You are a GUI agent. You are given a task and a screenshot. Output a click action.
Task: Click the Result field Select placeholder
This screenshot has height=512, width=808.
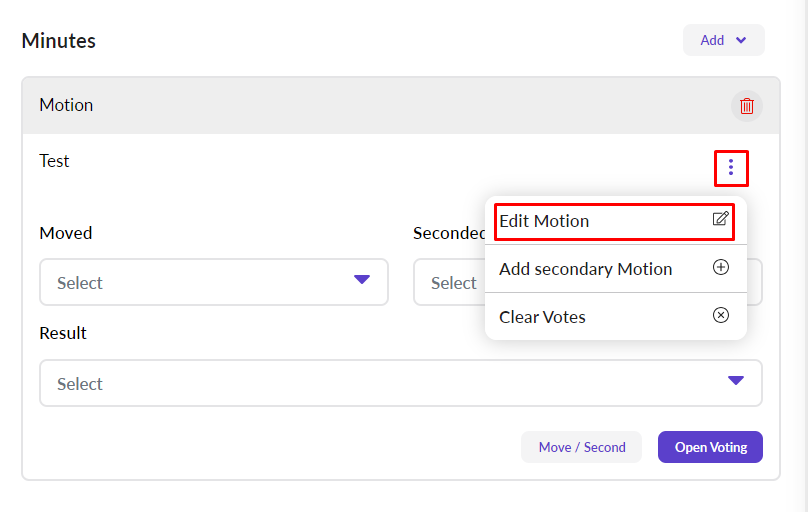coord(80,384)
